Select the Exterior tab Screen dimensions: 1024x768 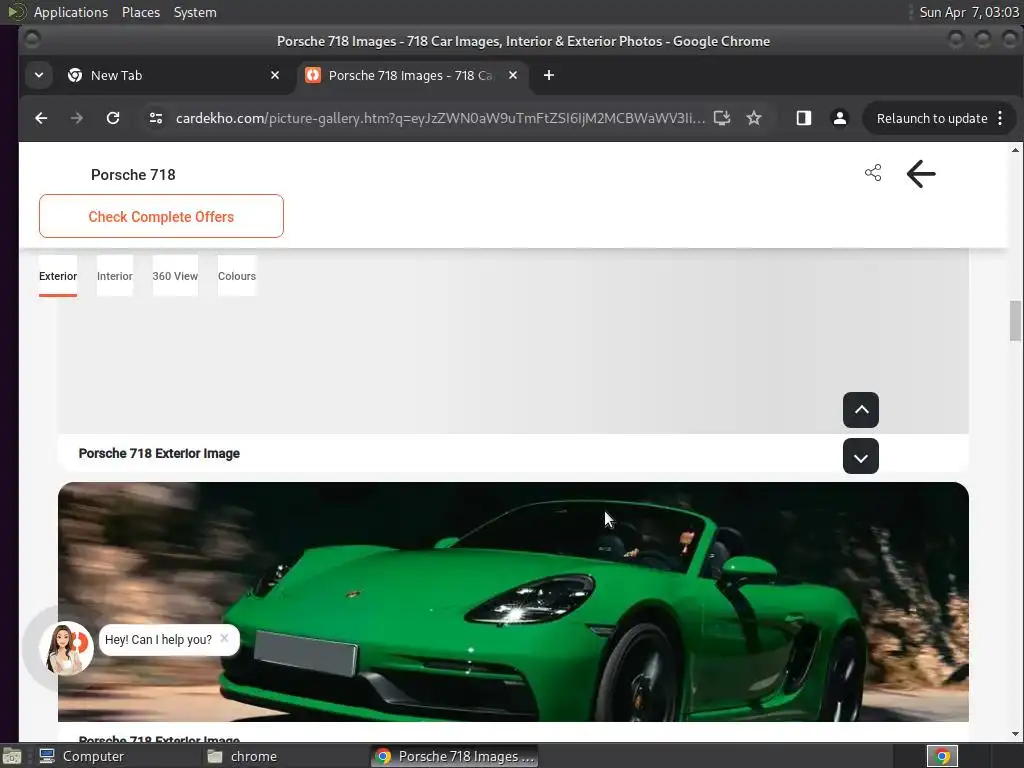click(58, 276)
